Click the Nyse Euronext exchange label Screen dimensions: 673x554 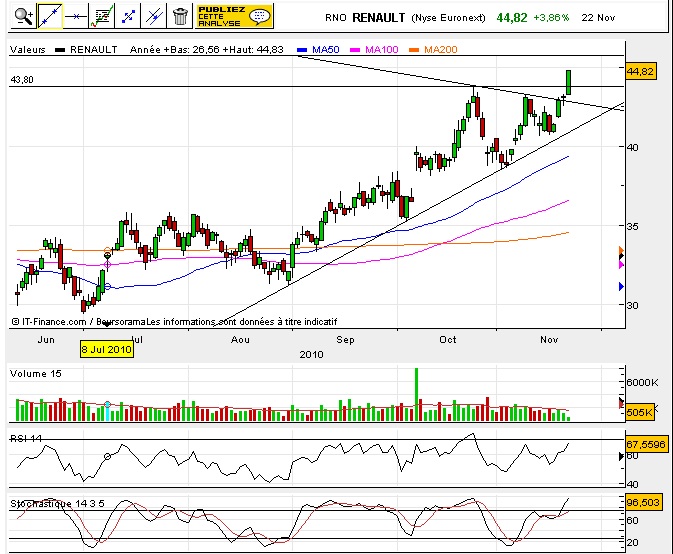click(449, 18)
